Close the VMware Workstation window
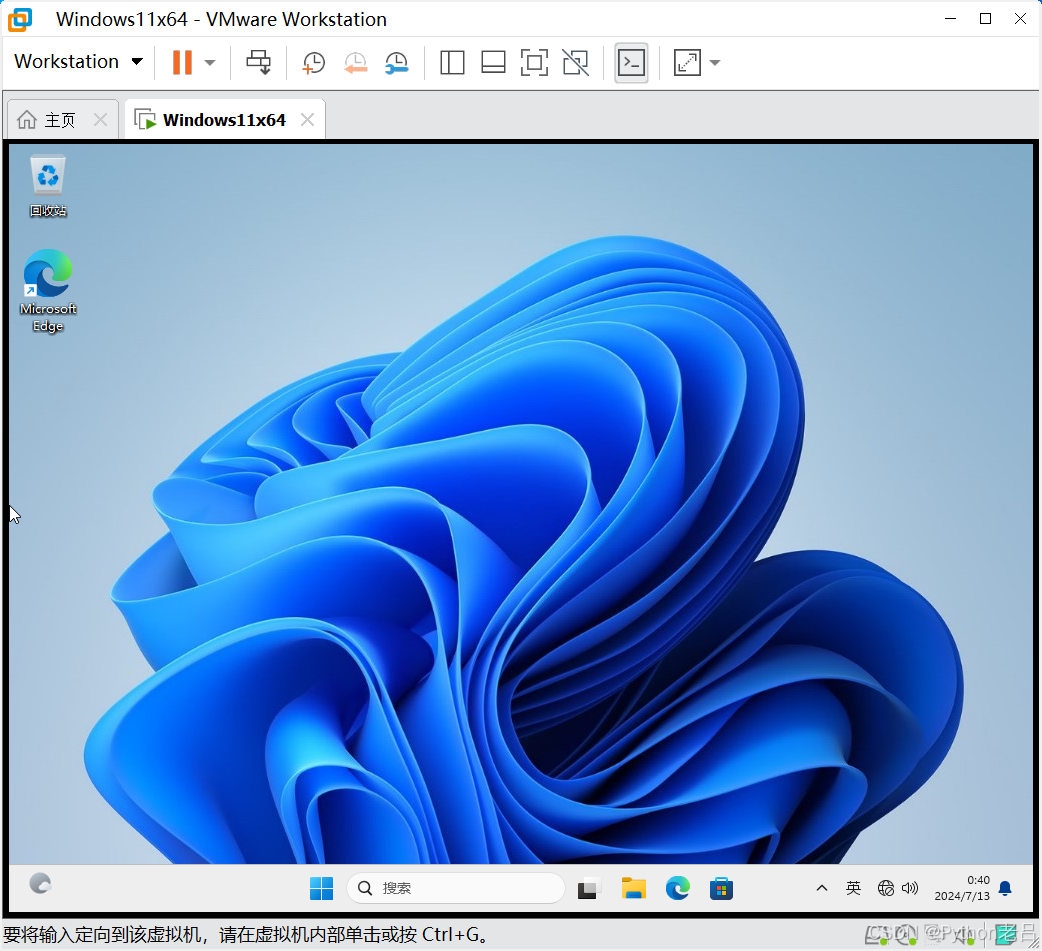1042x951 pixels. 1021,19
